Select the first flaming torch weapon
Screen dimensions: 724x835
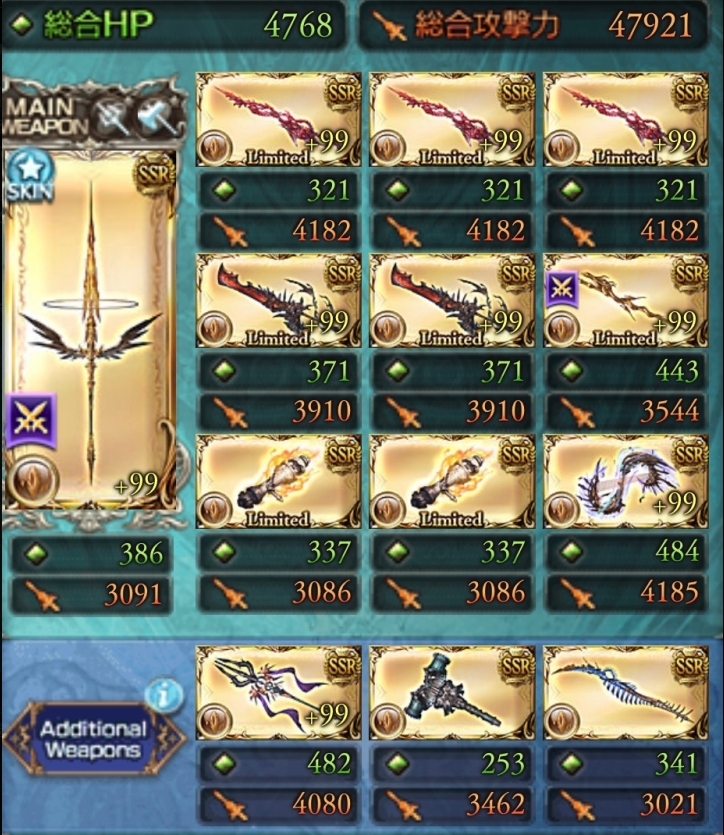tap(278, 481)
